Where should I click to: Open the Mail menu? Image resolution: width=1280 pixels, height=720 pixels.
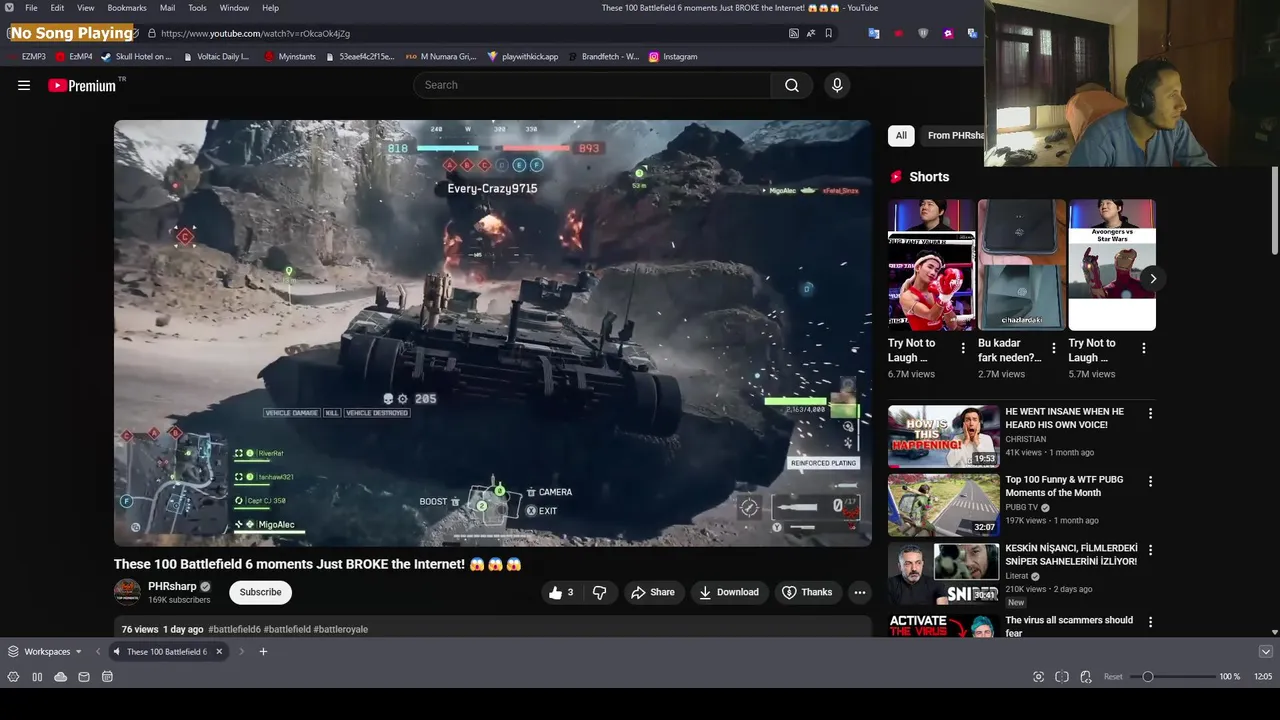point(167,8)
